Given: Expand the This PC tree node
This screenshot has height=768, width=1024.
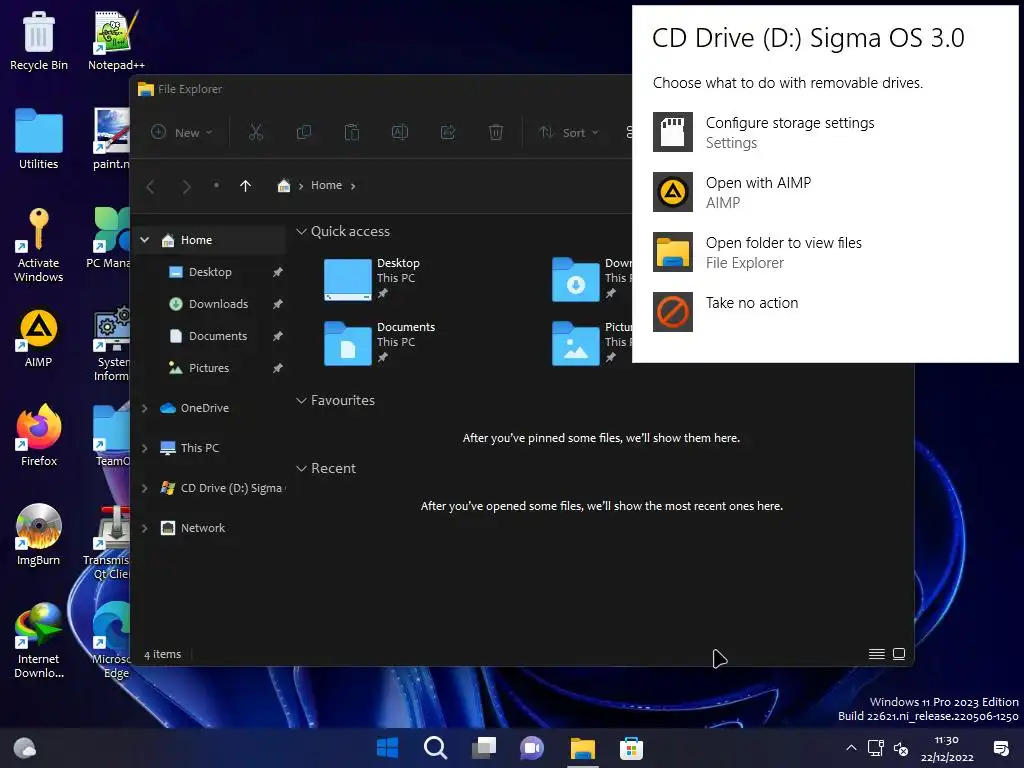Looking at the screenshot, I should tap(145, 448).
